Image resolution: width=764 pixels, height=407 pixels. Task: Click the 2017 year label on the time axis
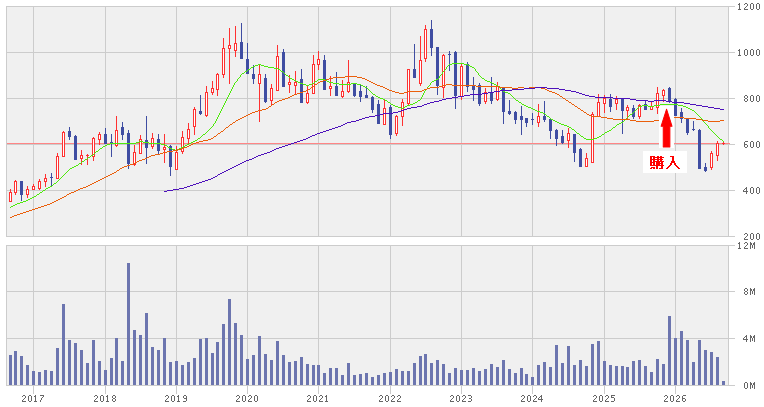(x=33, y=399)
